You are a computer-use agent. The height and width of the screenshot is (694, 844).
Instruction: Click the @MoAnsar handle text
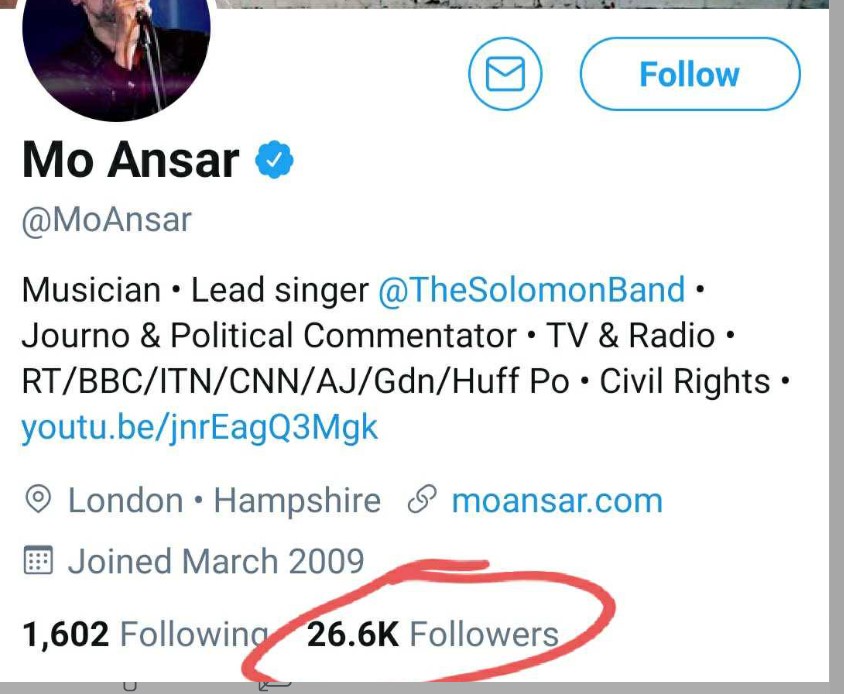pos(107,220)
